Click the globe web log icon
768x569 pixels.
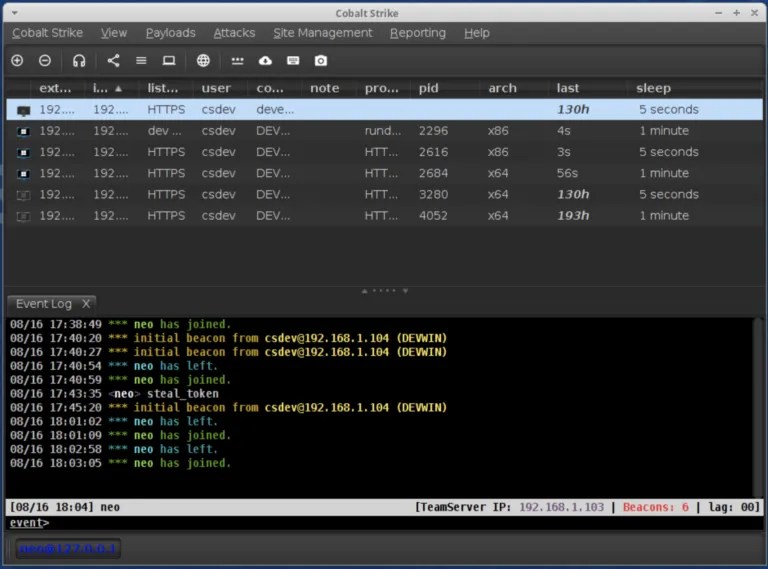click(x=203, y=60)
